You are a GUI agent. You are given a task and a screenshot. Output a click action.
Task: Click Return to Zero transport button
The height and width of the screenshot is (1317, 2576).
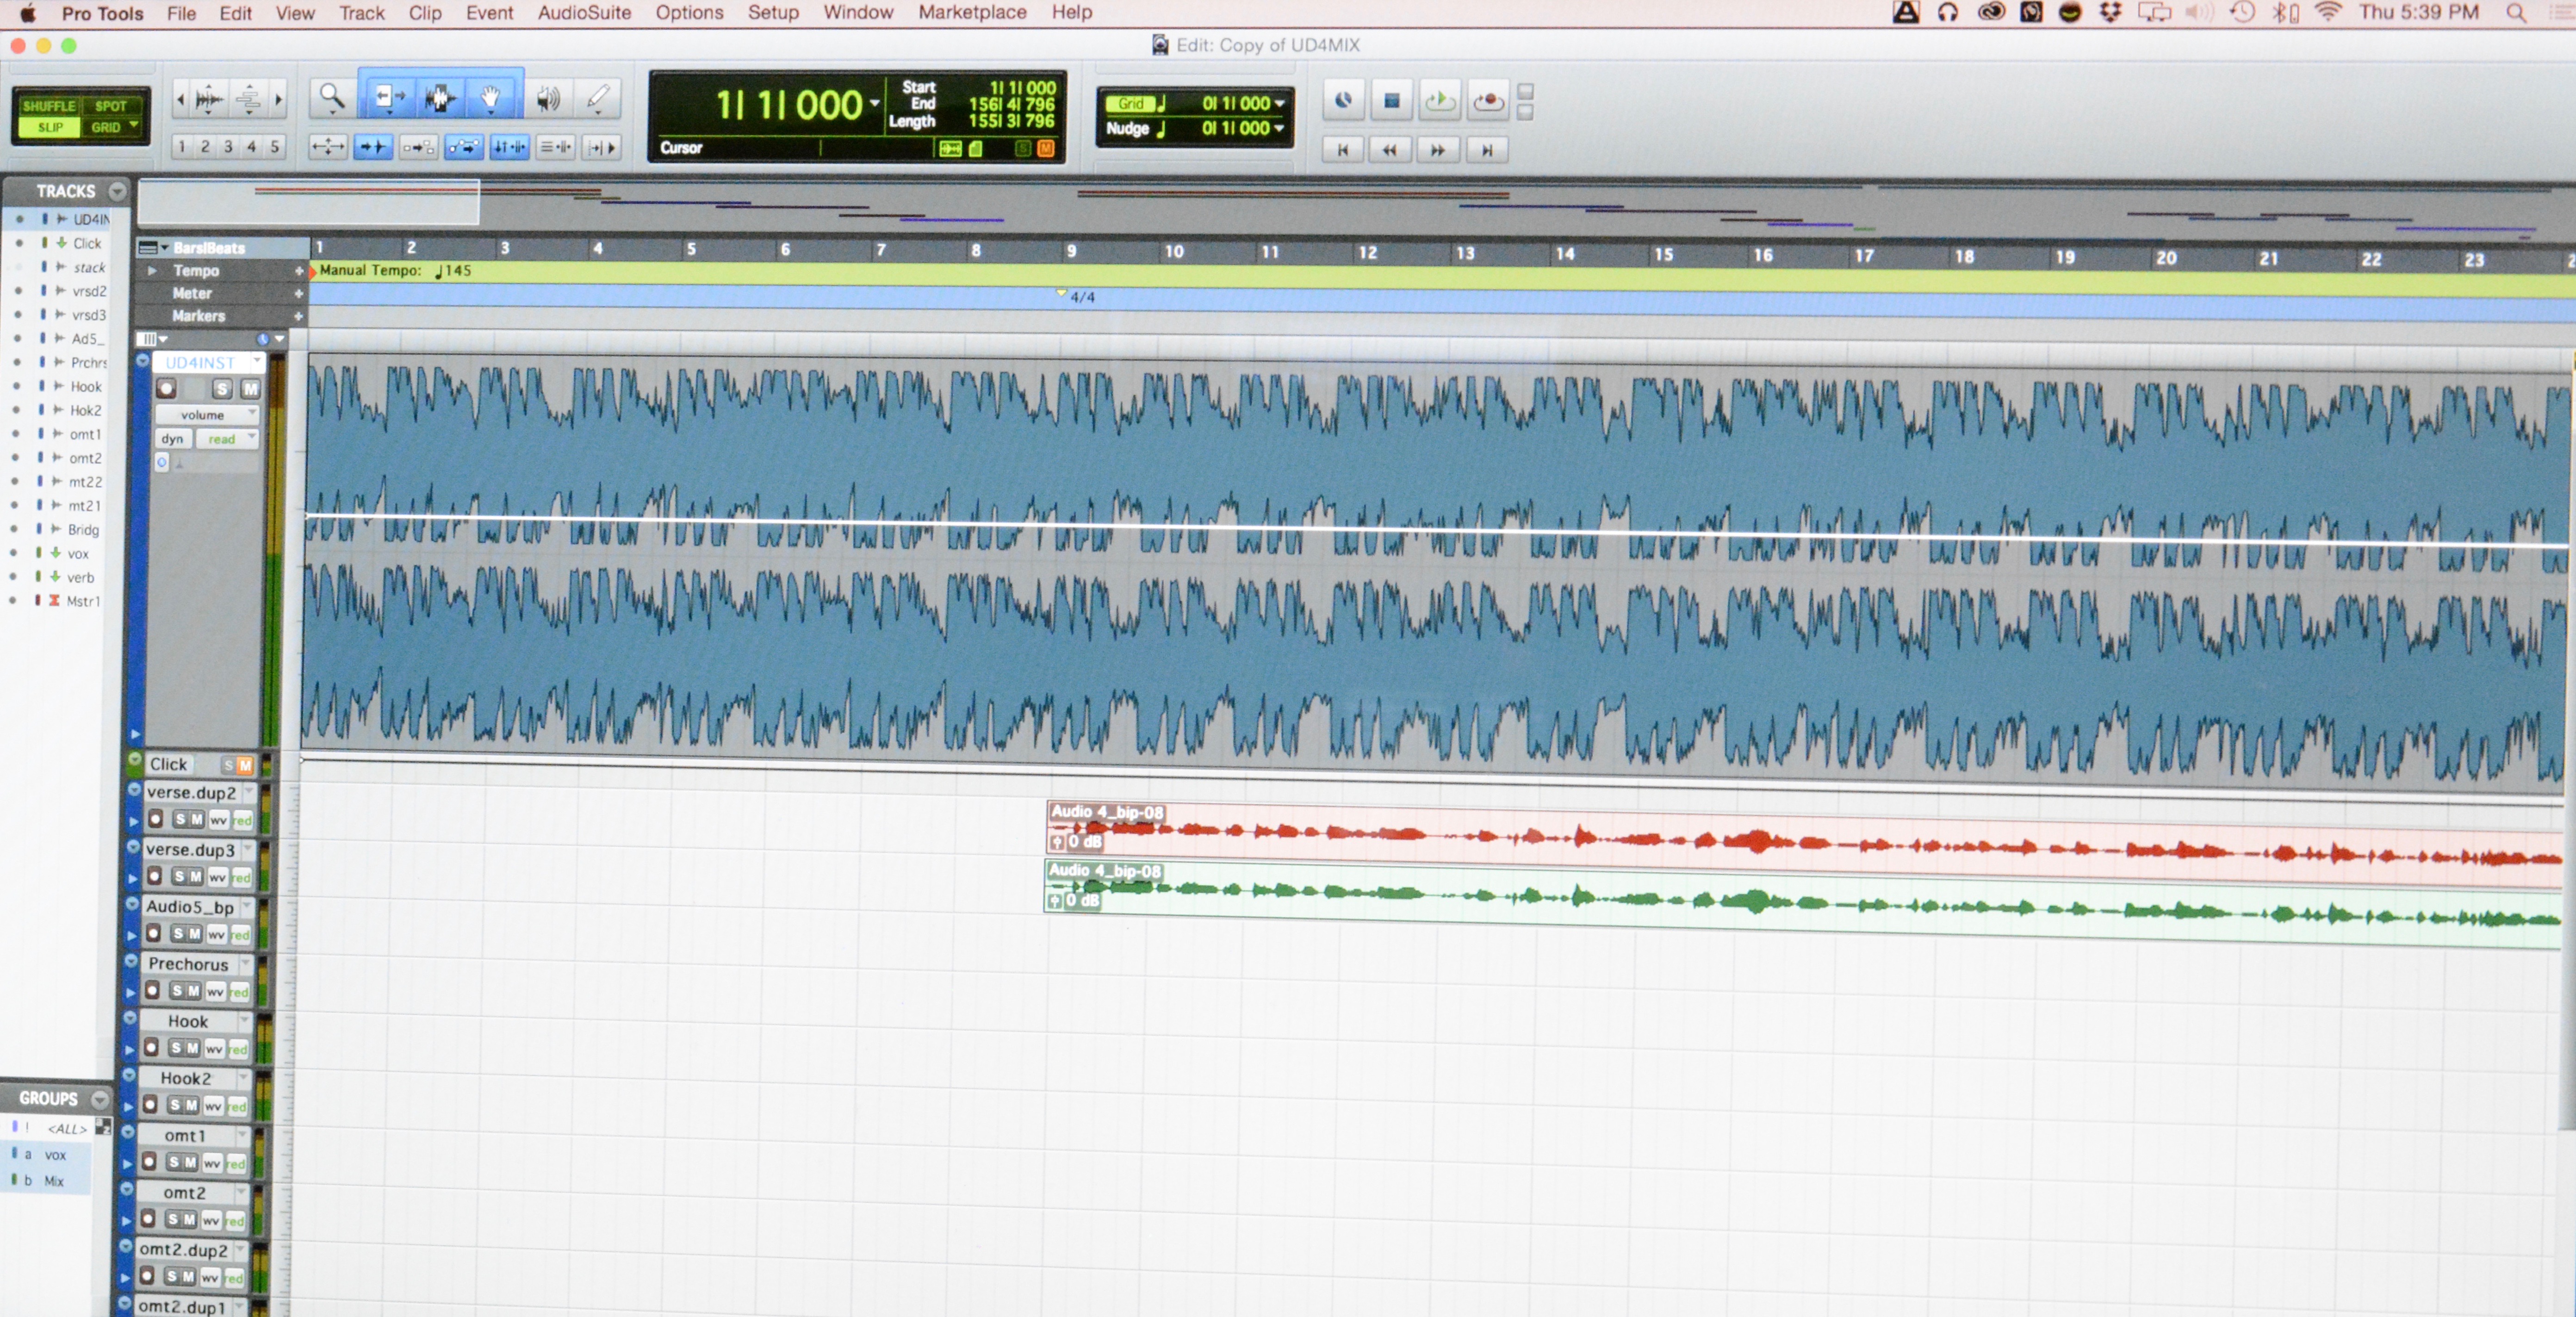tap(1343, 150)
